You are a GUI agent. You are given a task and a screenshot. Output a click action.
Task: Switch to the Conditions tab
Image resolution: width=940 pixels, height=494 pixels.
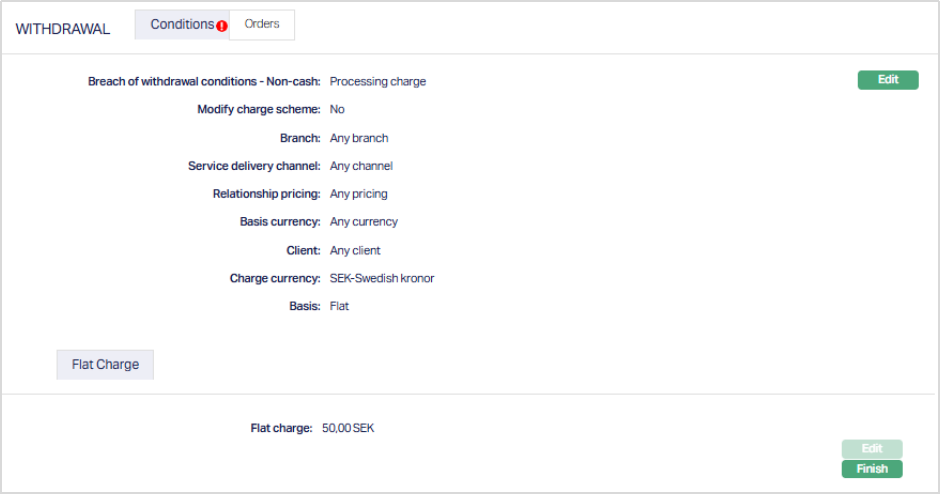tap(182, 24)
